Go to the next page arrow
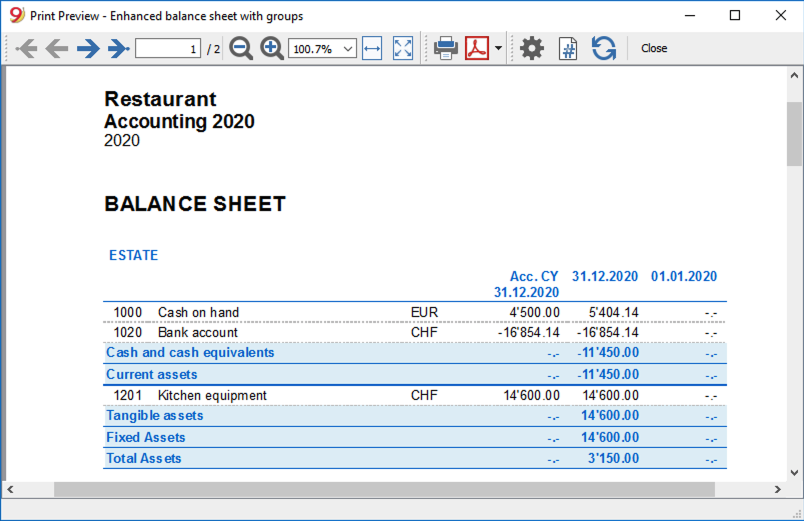The height and width of the screenshot is (521, 804). pyautogui.click(x=88, y=49)
